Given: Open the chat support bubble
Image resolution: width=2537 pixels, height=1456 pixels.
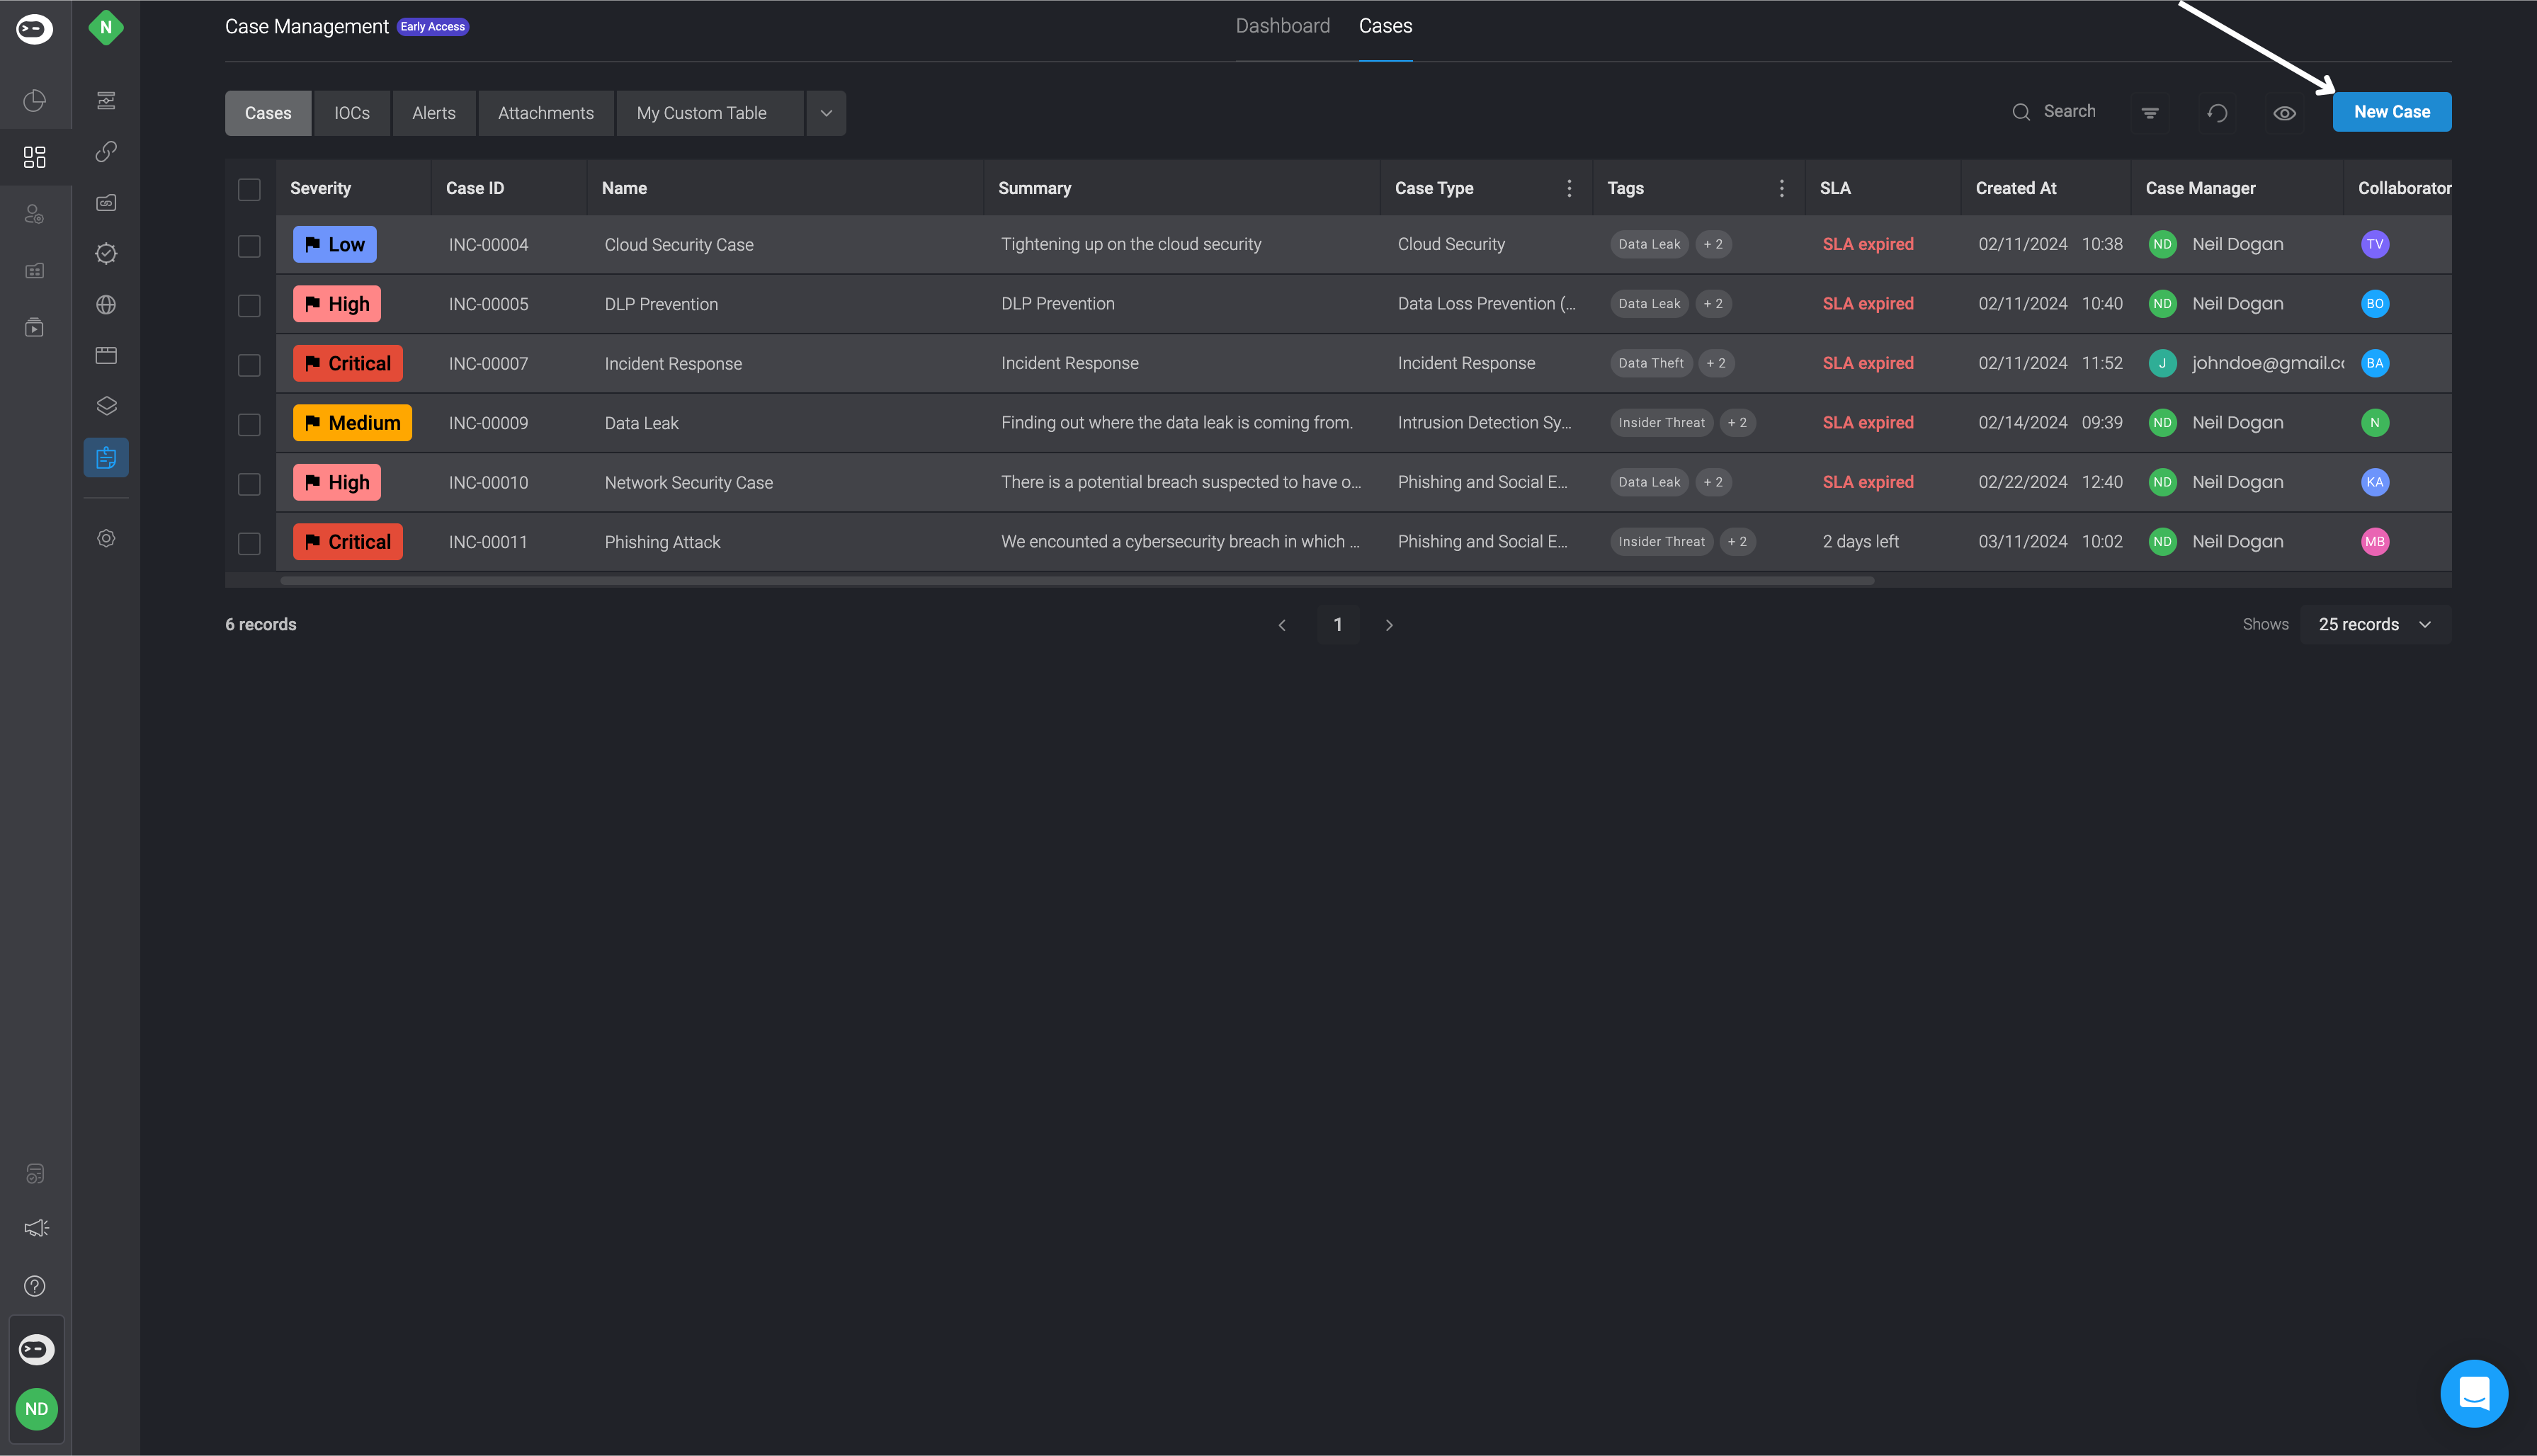Looking at the screenshot, I should pyautogui.click(x=2474, y=1393).
